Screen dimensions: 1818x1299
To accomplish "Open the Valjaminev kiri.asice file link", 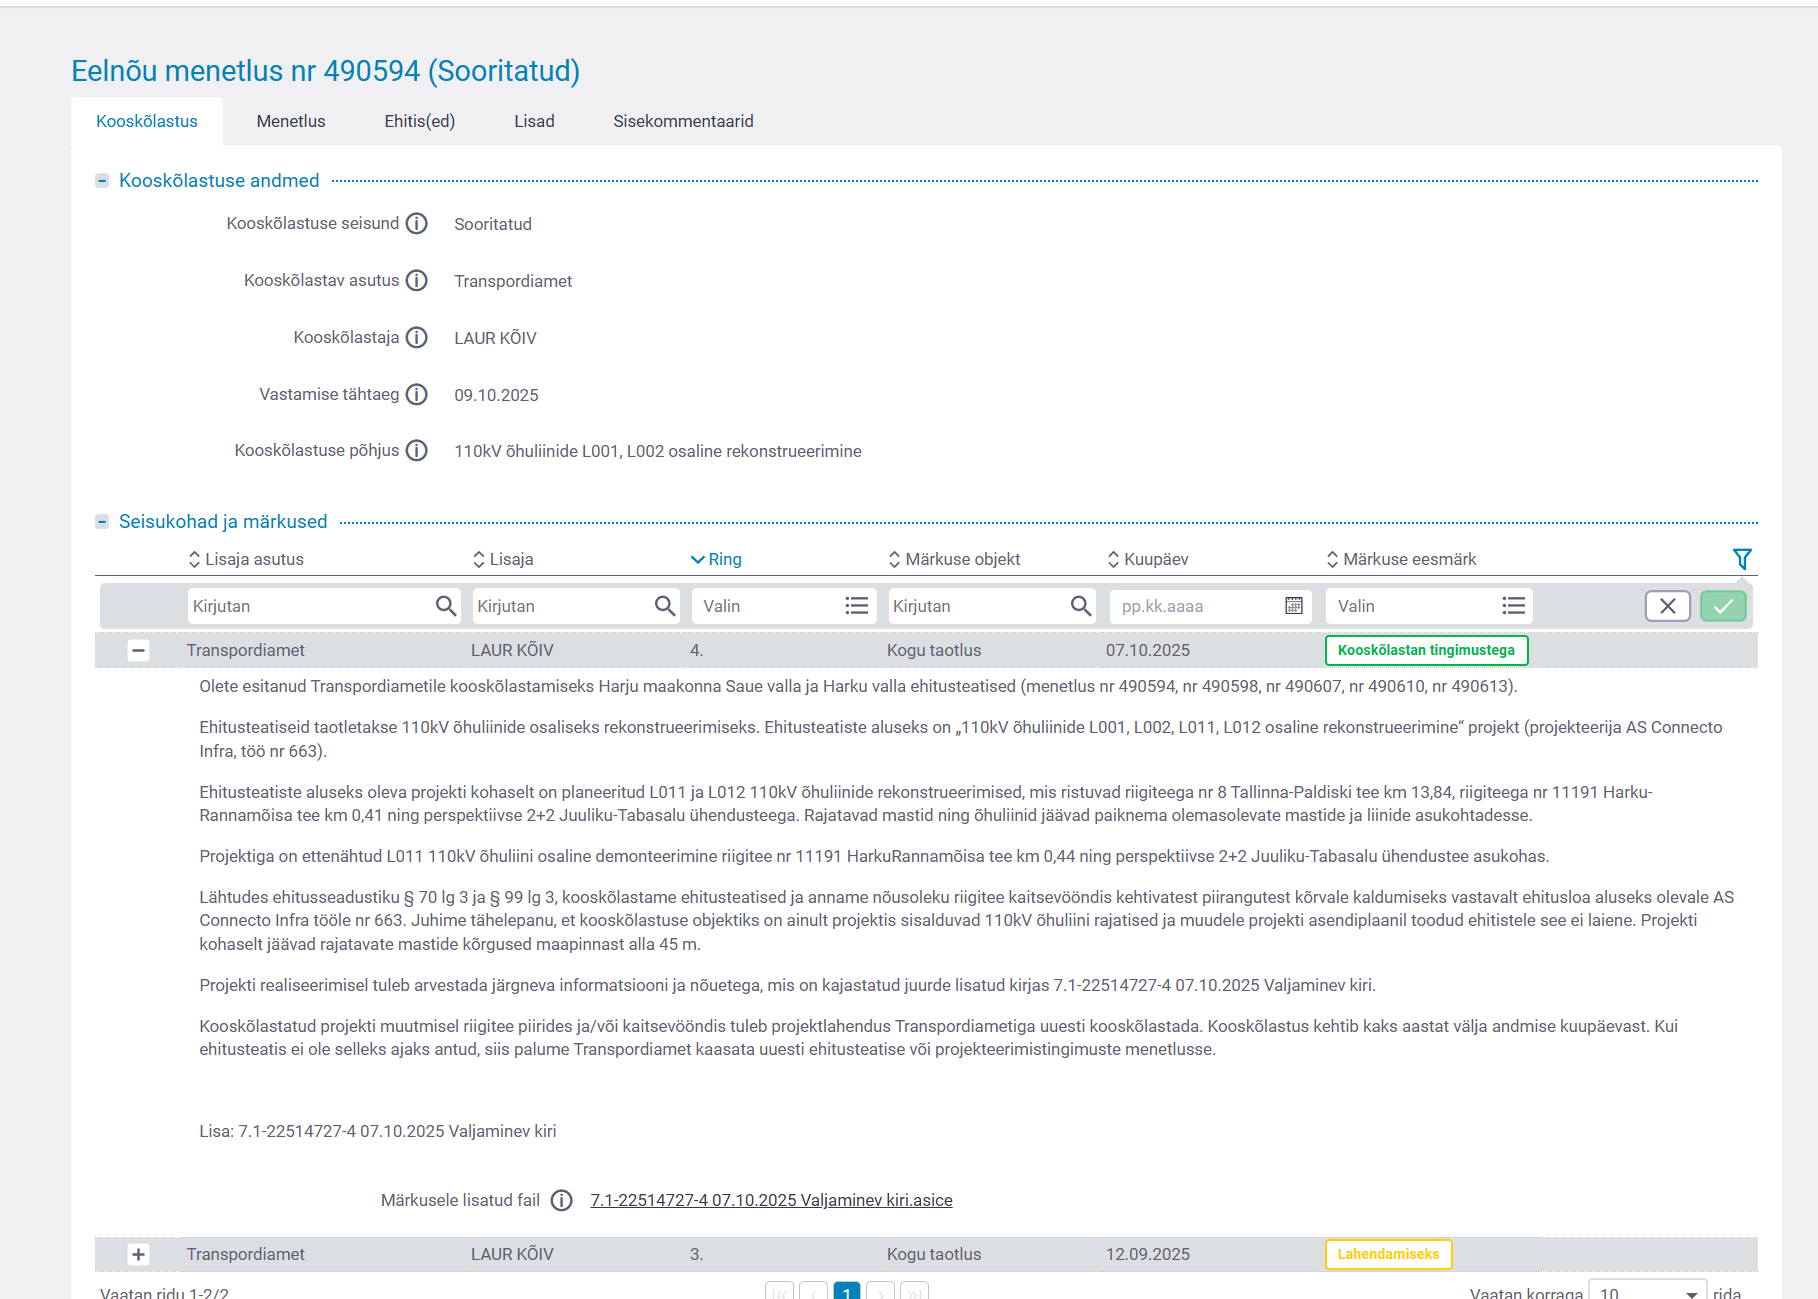I will coord(771,1200).
